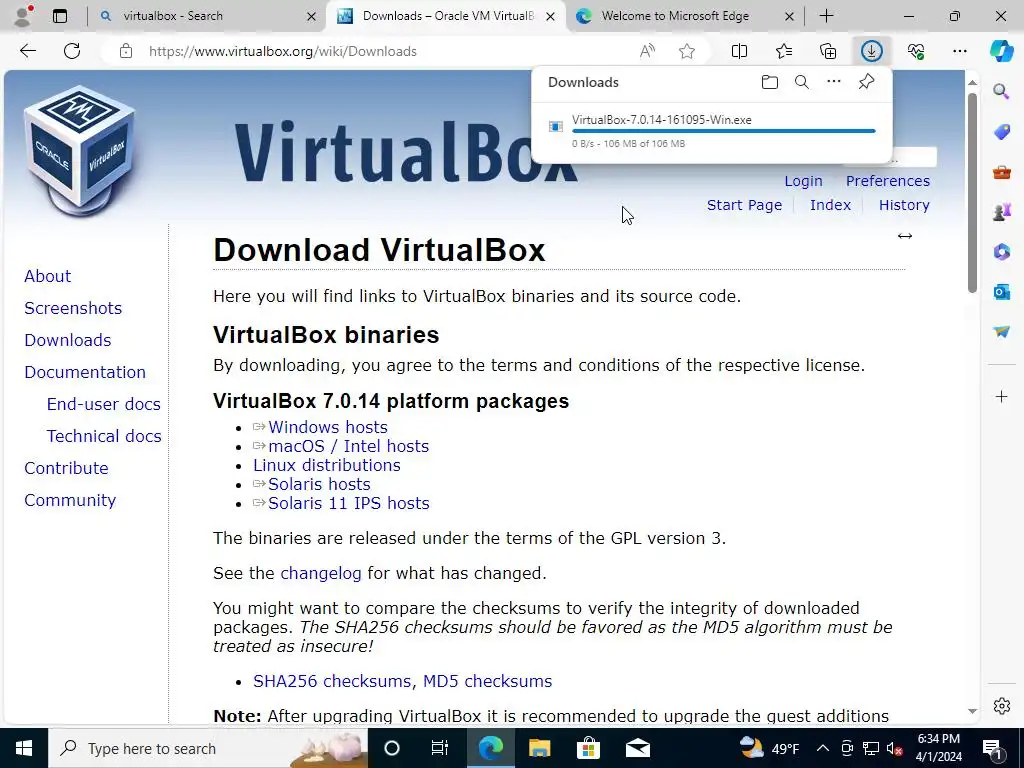Open File Explorer from taskbar
Viewport: 1024px width, 768px height.
click(539, 748)
